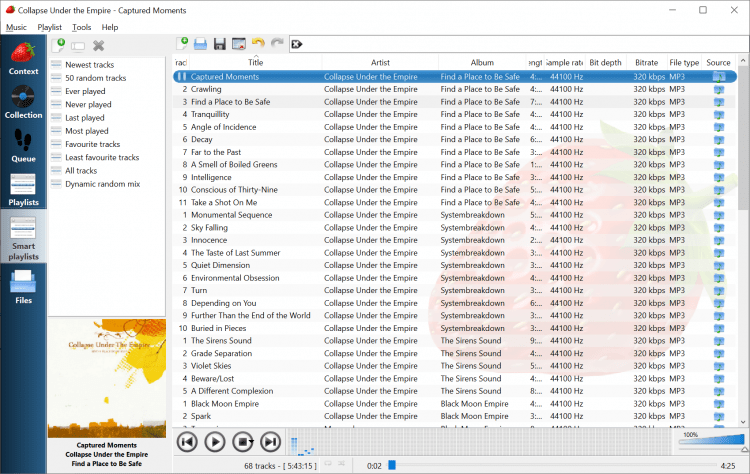Click the load playlist icon in the toolbar

(x=200, y=44)
